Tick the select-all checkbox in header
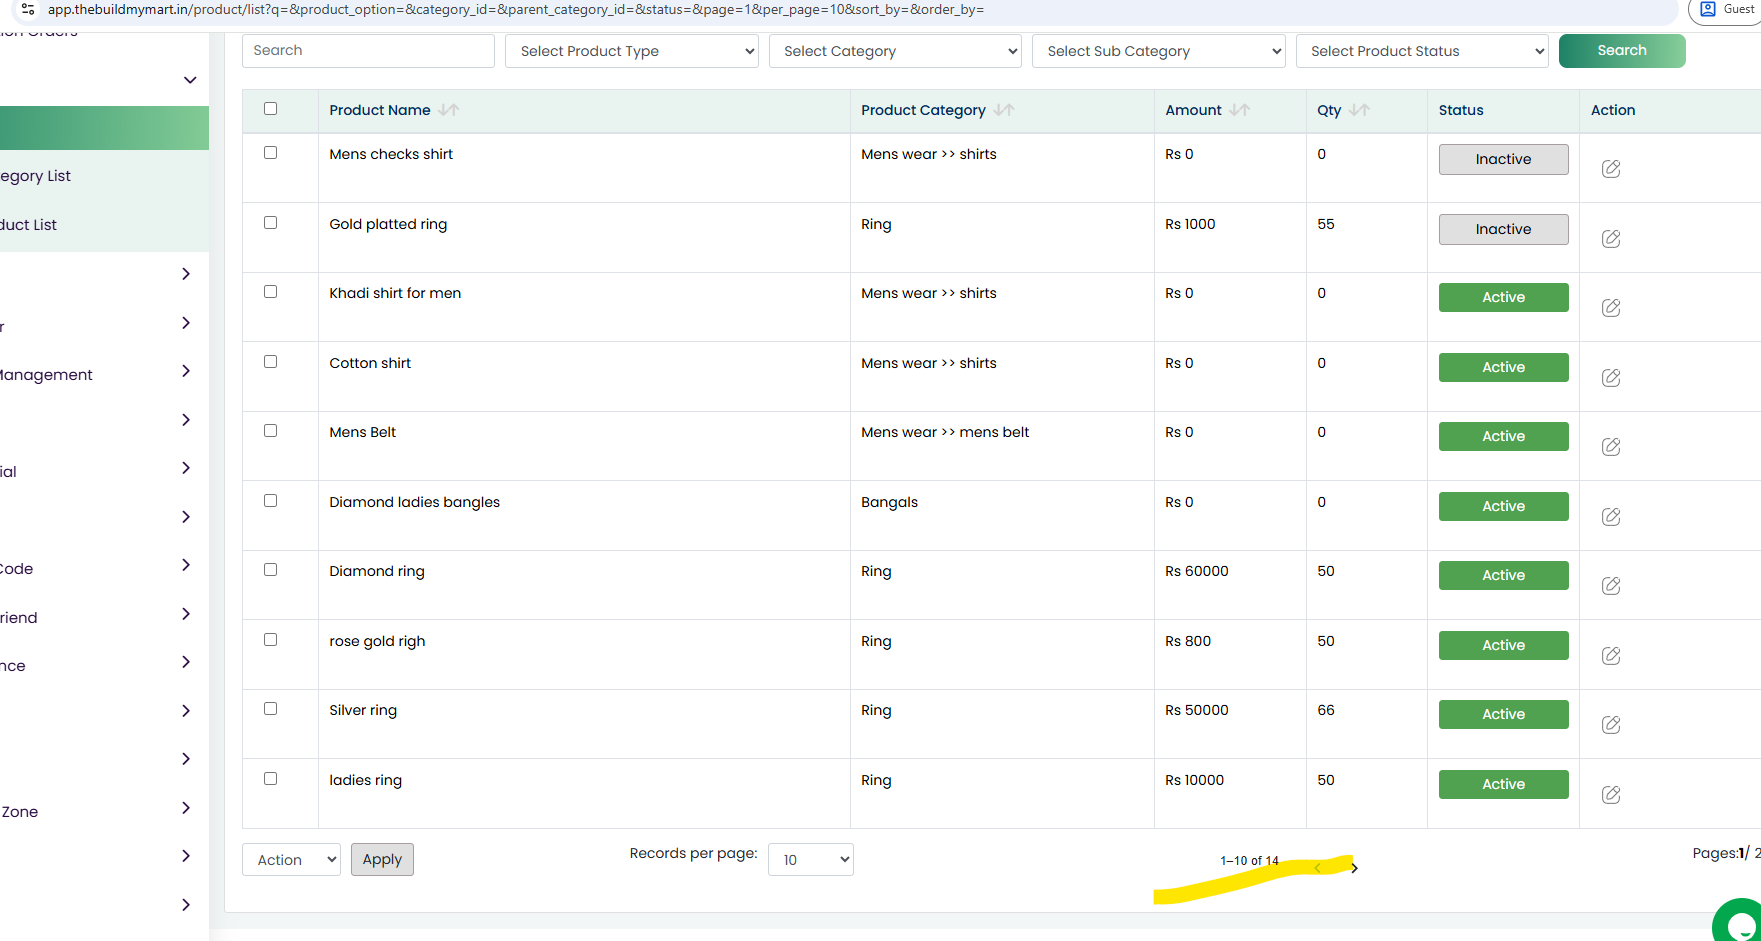The height and width of the screenshot is (941, 1761). pos(270,109)
